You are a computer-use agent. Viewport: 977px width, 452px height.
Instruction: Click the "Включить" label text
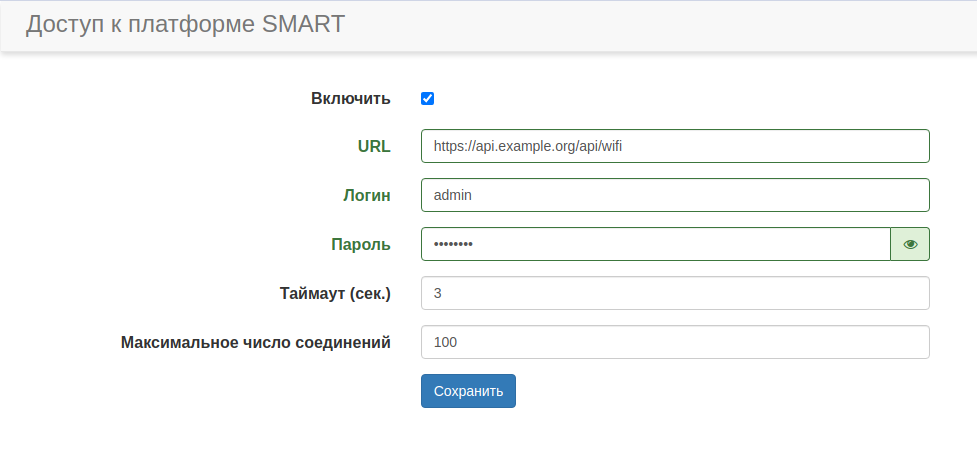tap(350, 99)
